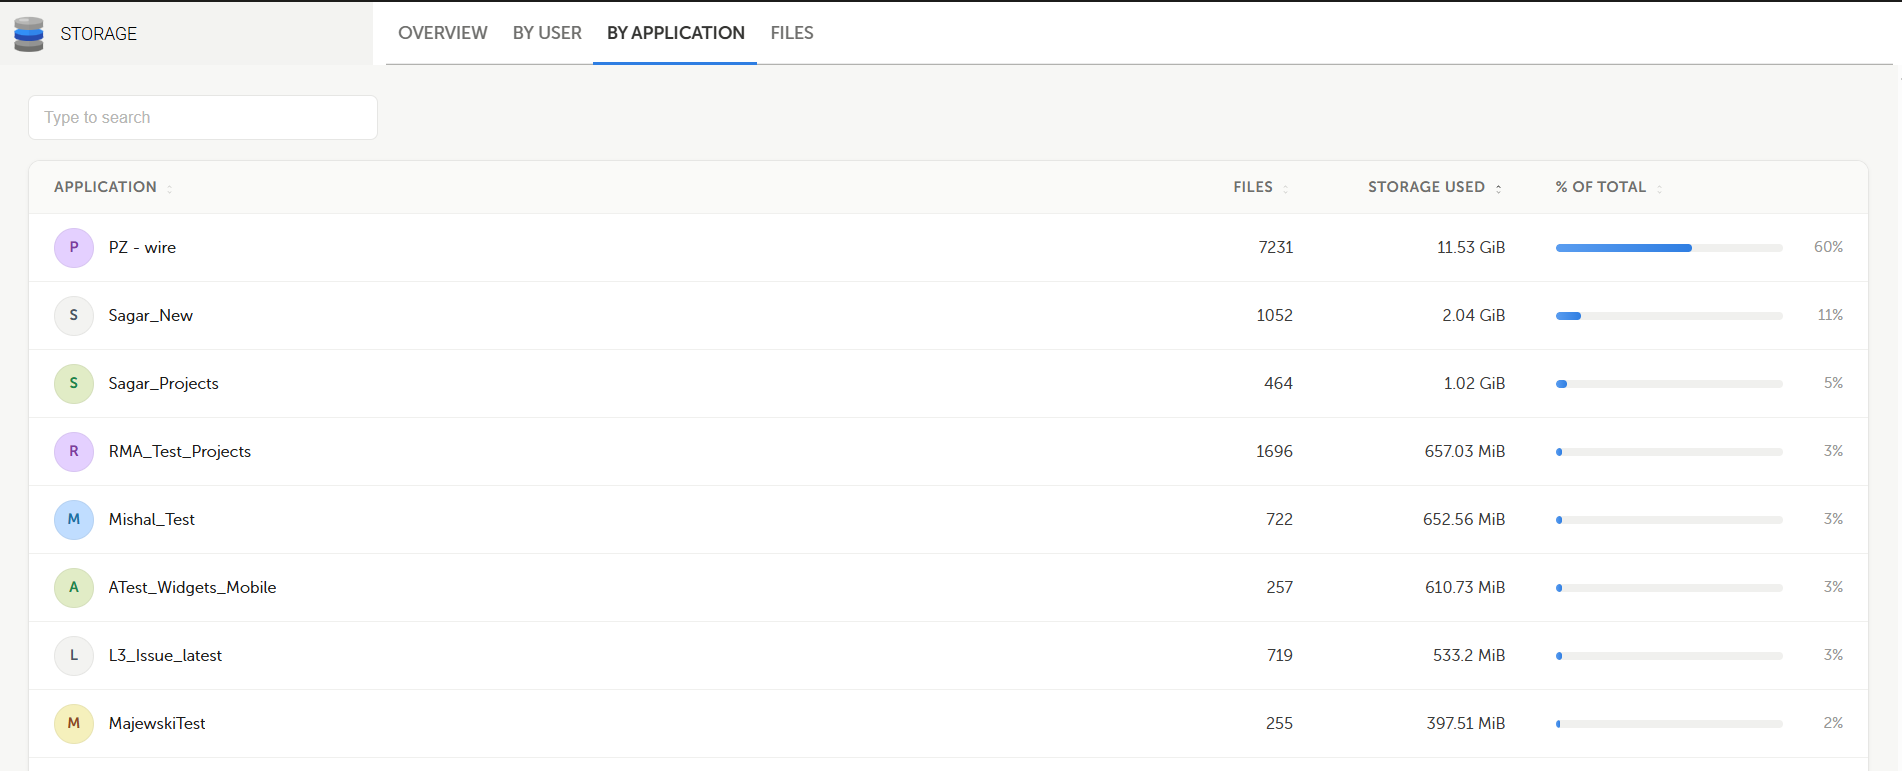
Task: Click the 2.04 GiB storage value
Action: pyautogui.click(x=1474, y=316)
